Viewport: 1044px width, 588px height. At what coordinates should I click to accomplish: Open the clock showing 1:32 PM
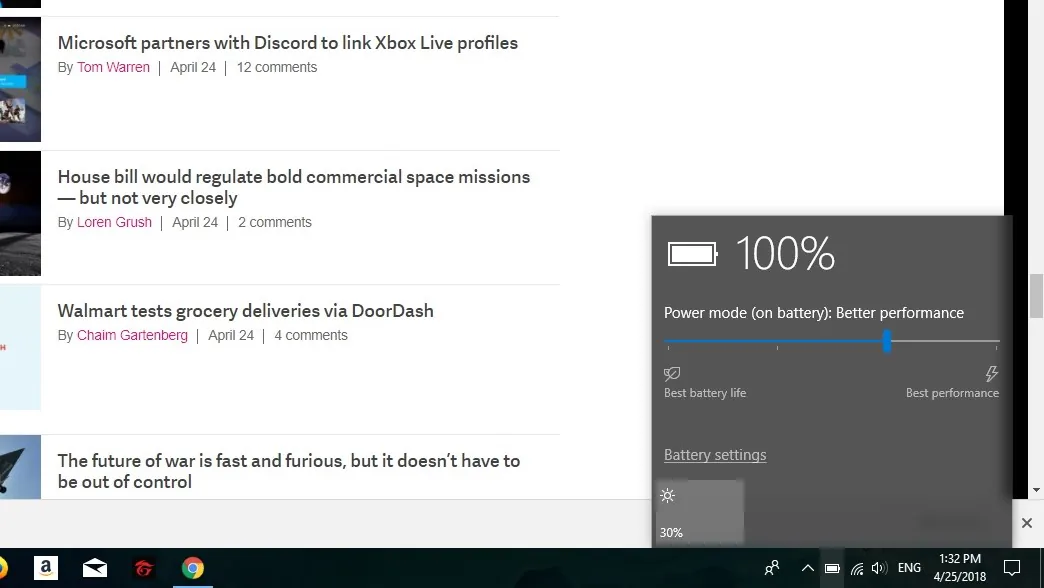959,568
